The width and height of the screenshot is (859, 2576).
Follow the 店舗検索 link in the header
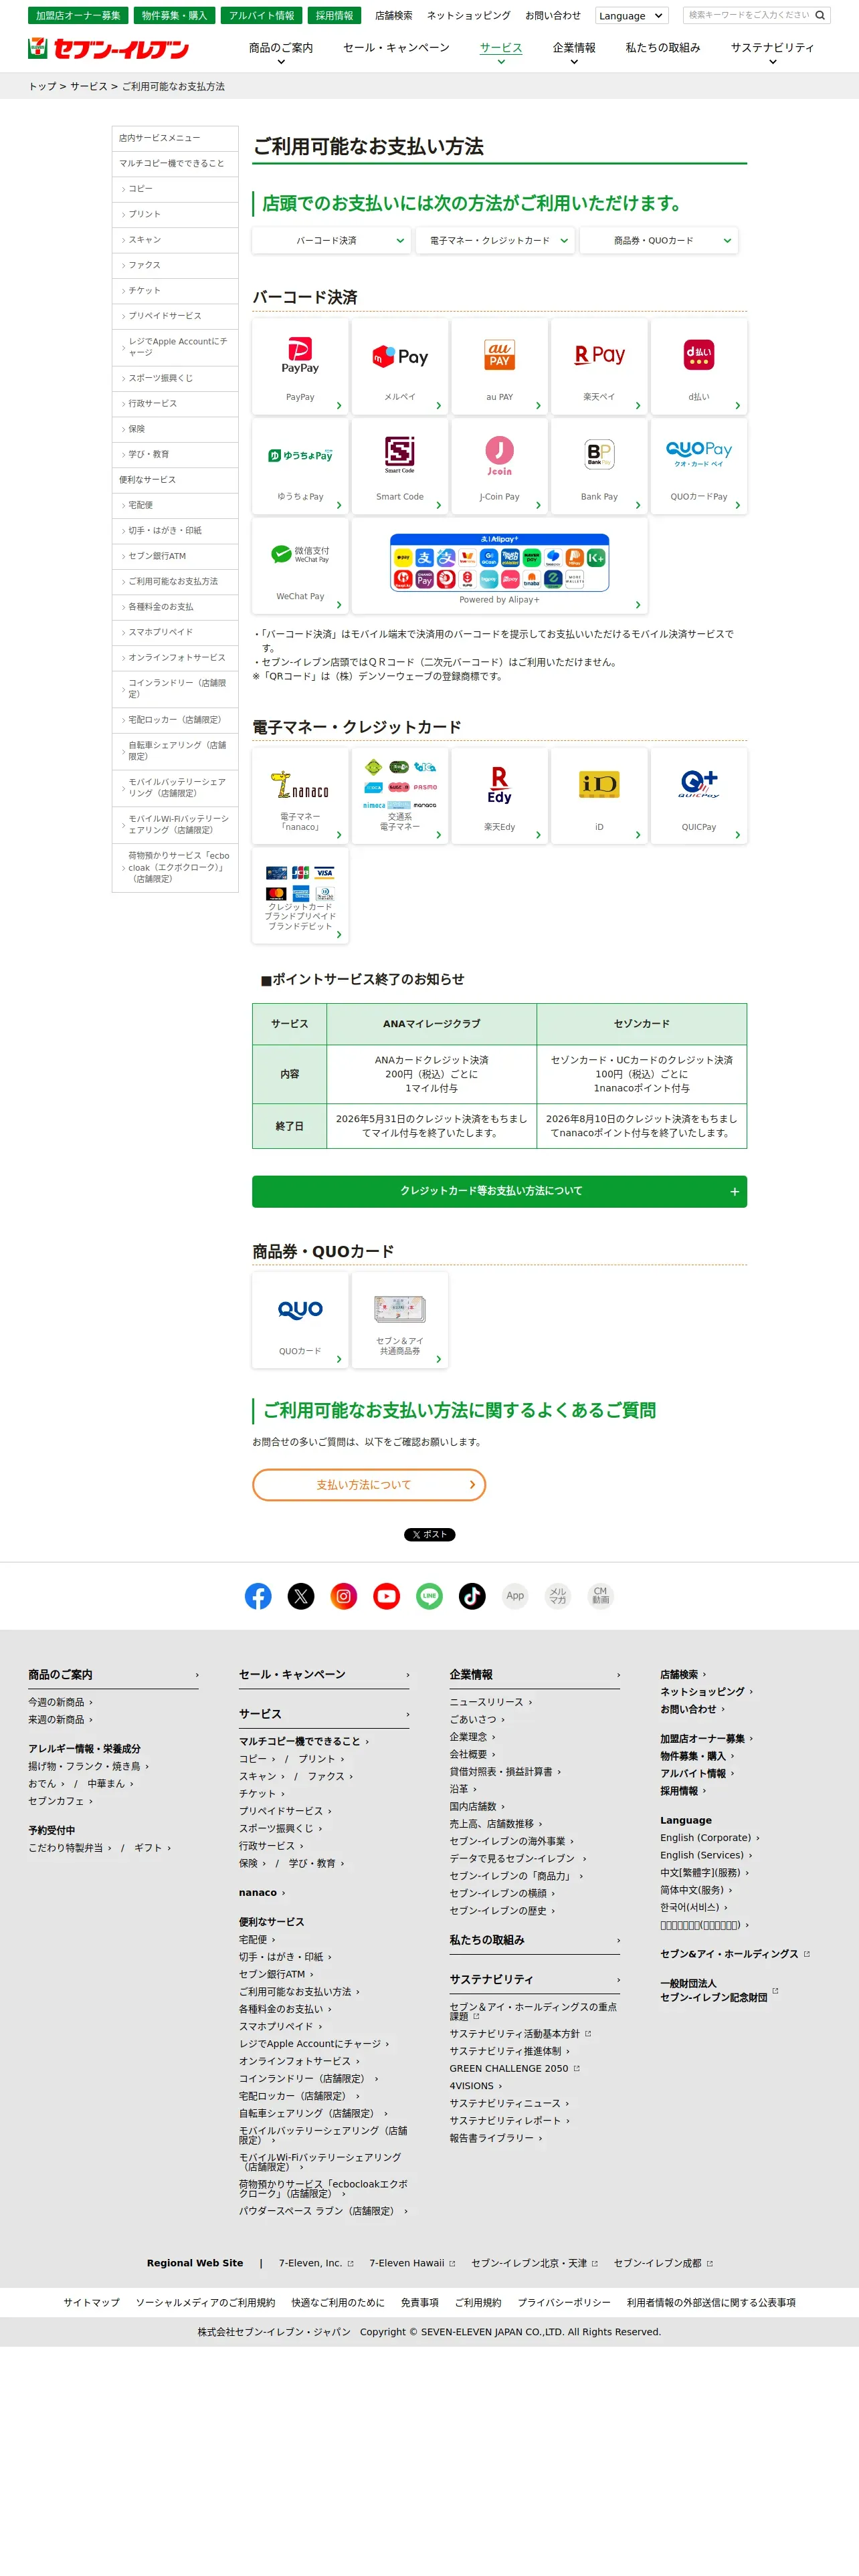pos(394,16)
